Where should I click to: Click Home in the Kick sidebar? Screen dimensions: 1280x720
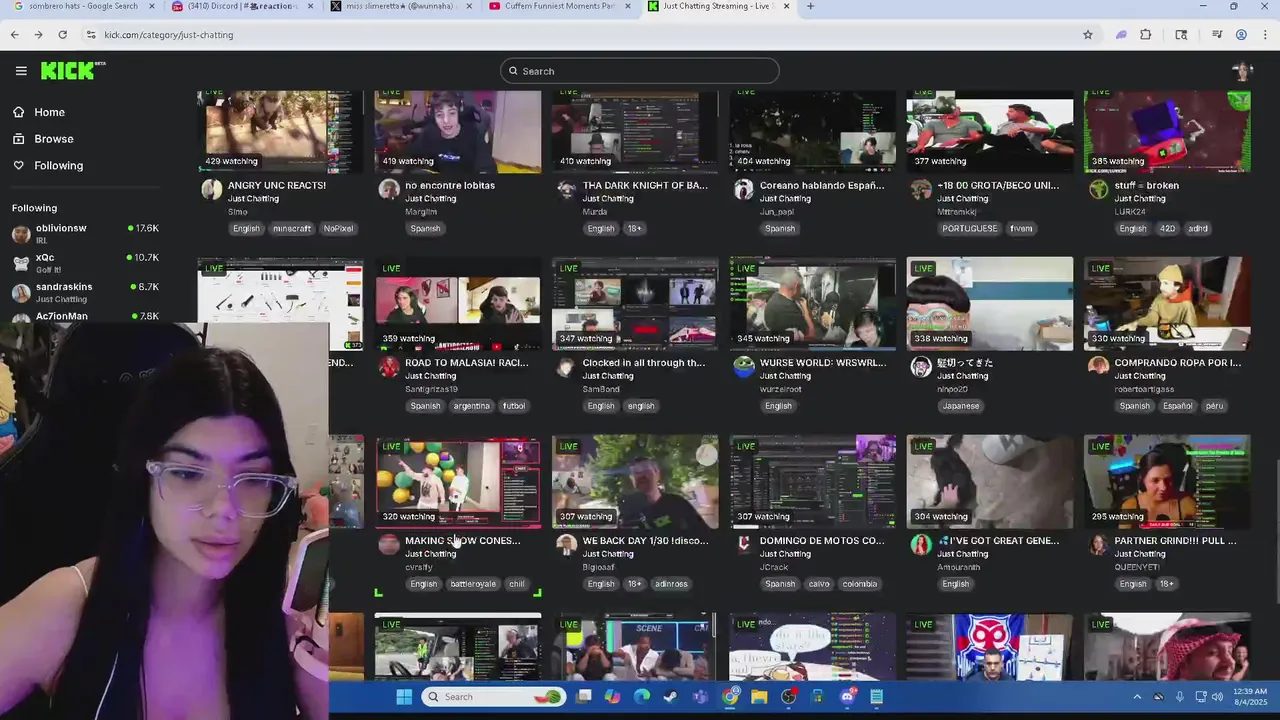tap(49, 112)
